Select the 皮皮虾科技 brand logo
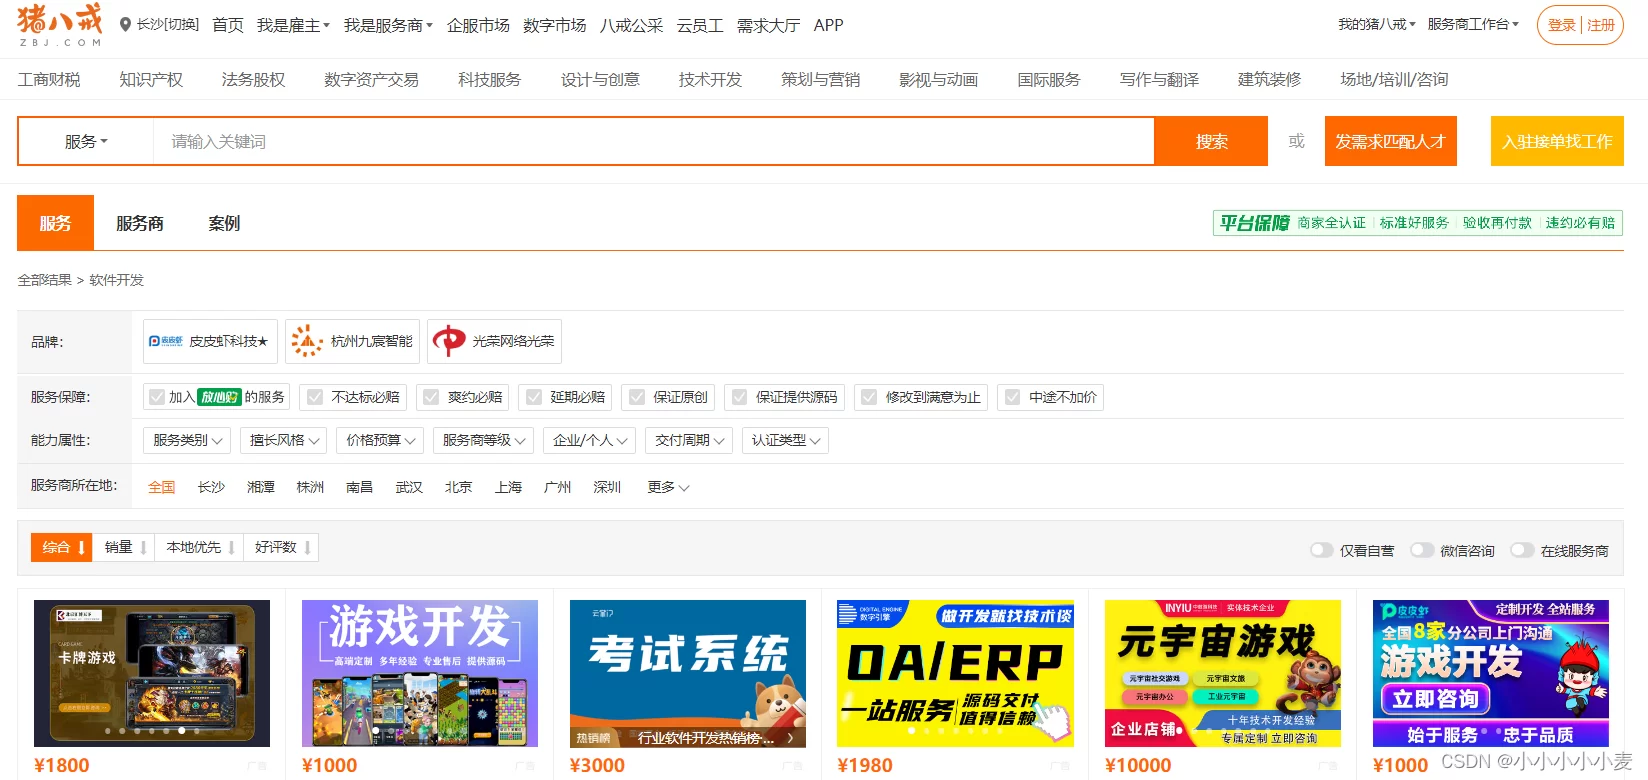The height and width of the screenshot is (780, 1648). [x=166, y=341]
